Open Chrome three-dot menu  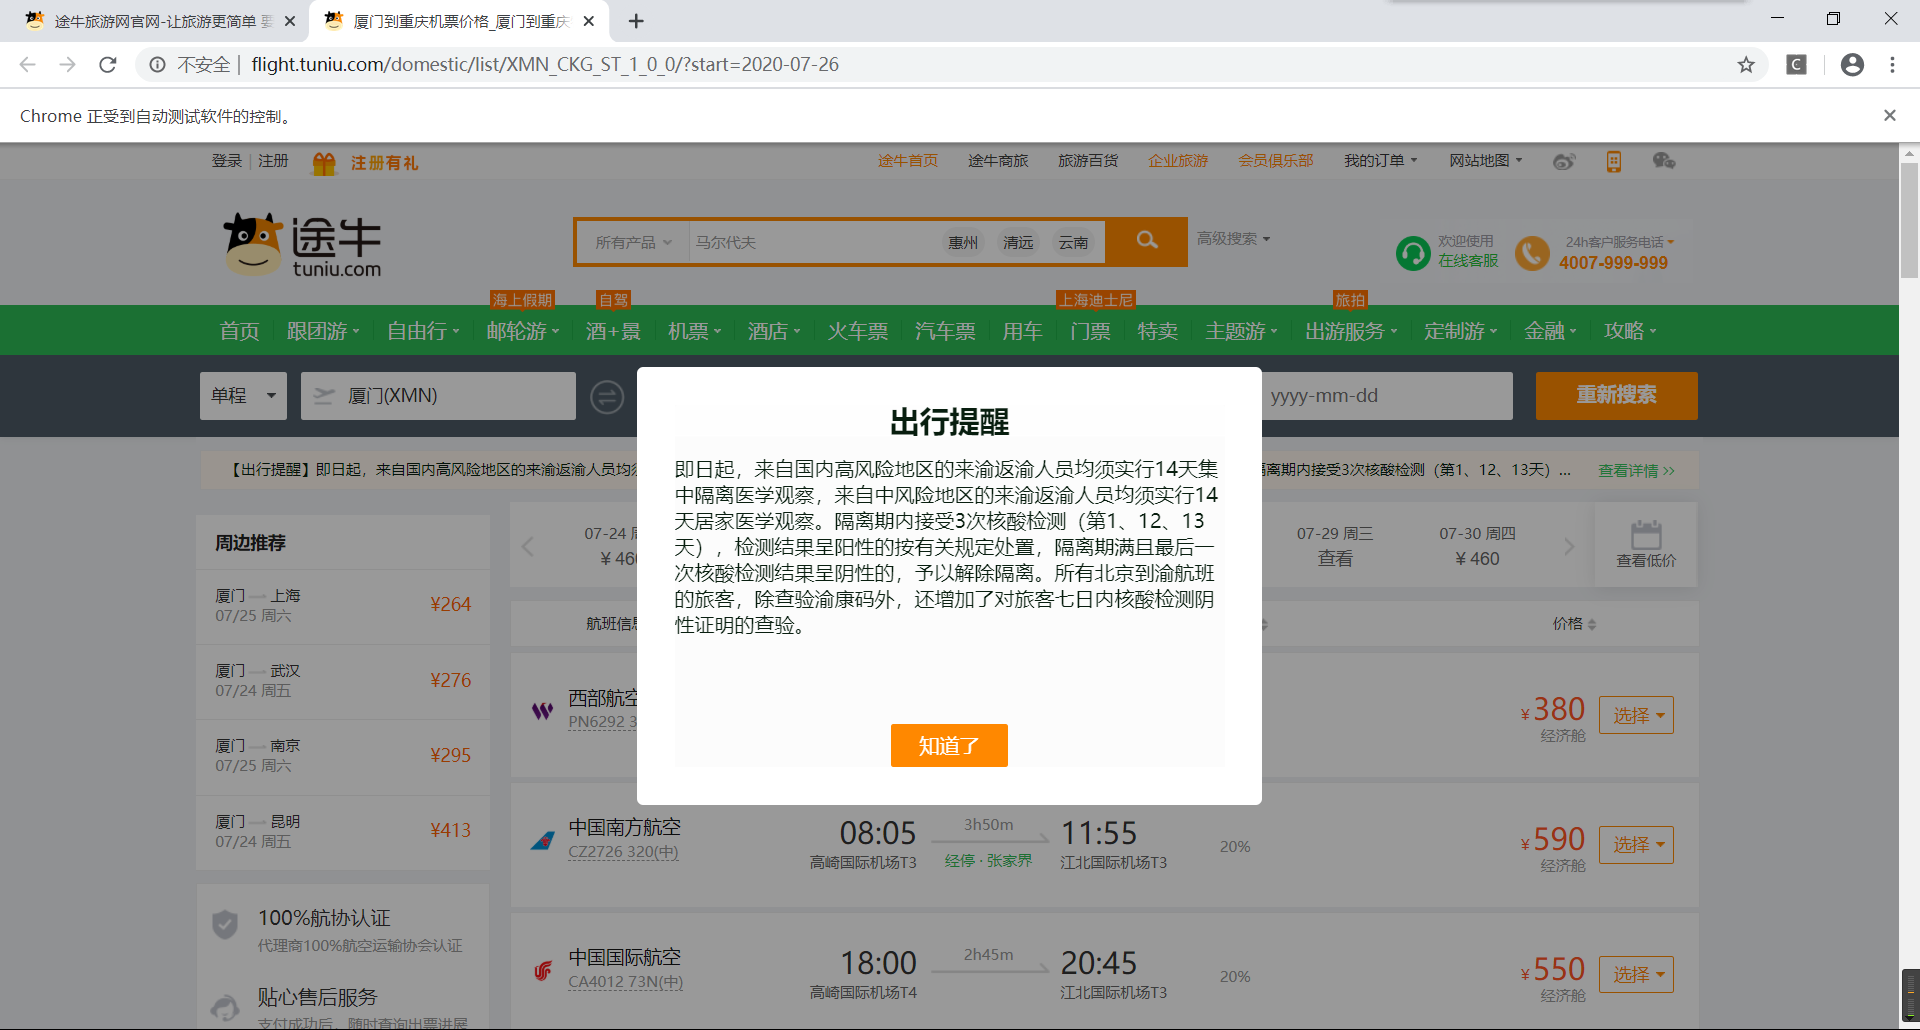[x=1892, y=65]
